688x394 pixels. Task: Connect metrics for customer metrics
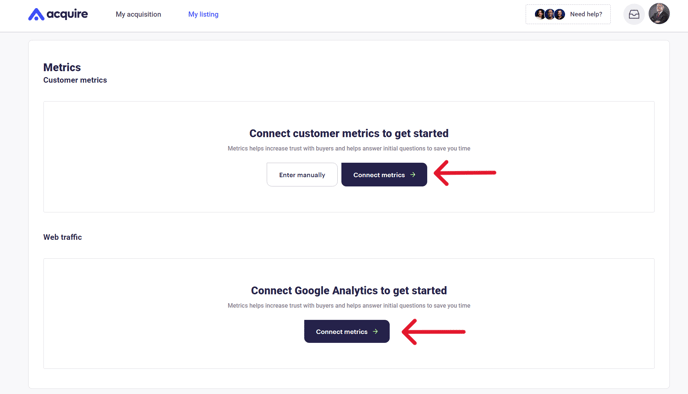384,175
